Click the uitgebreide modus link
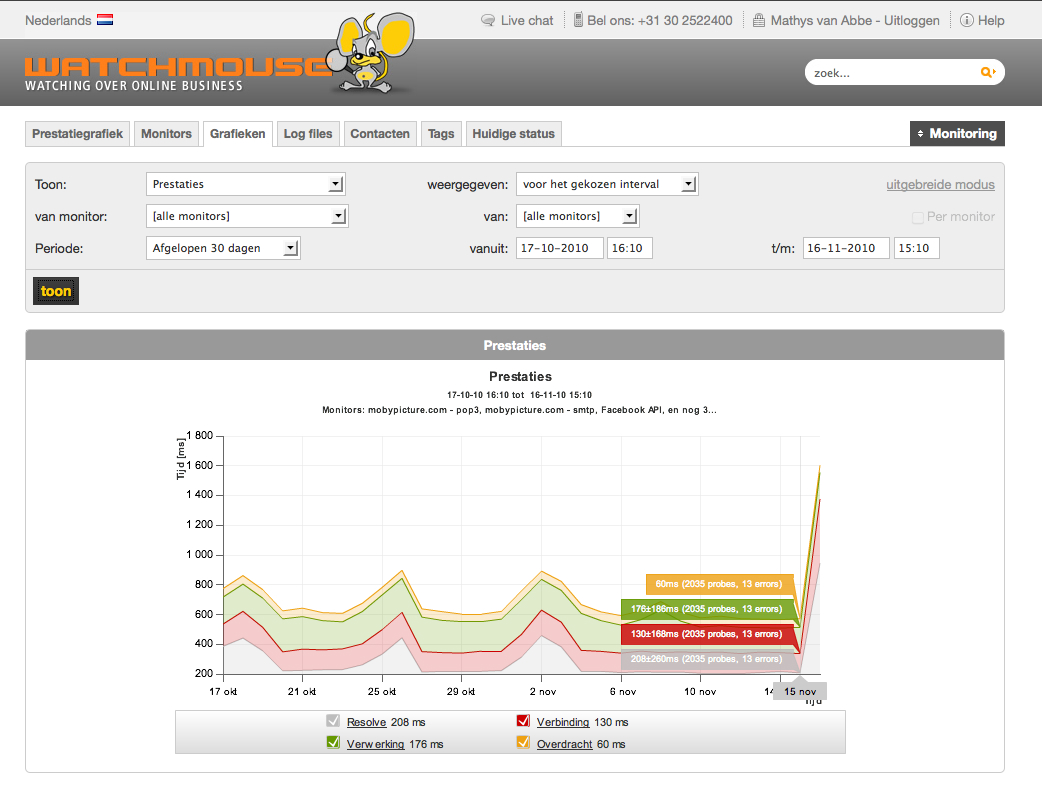The image size is (1042, 799). point(940,185)
